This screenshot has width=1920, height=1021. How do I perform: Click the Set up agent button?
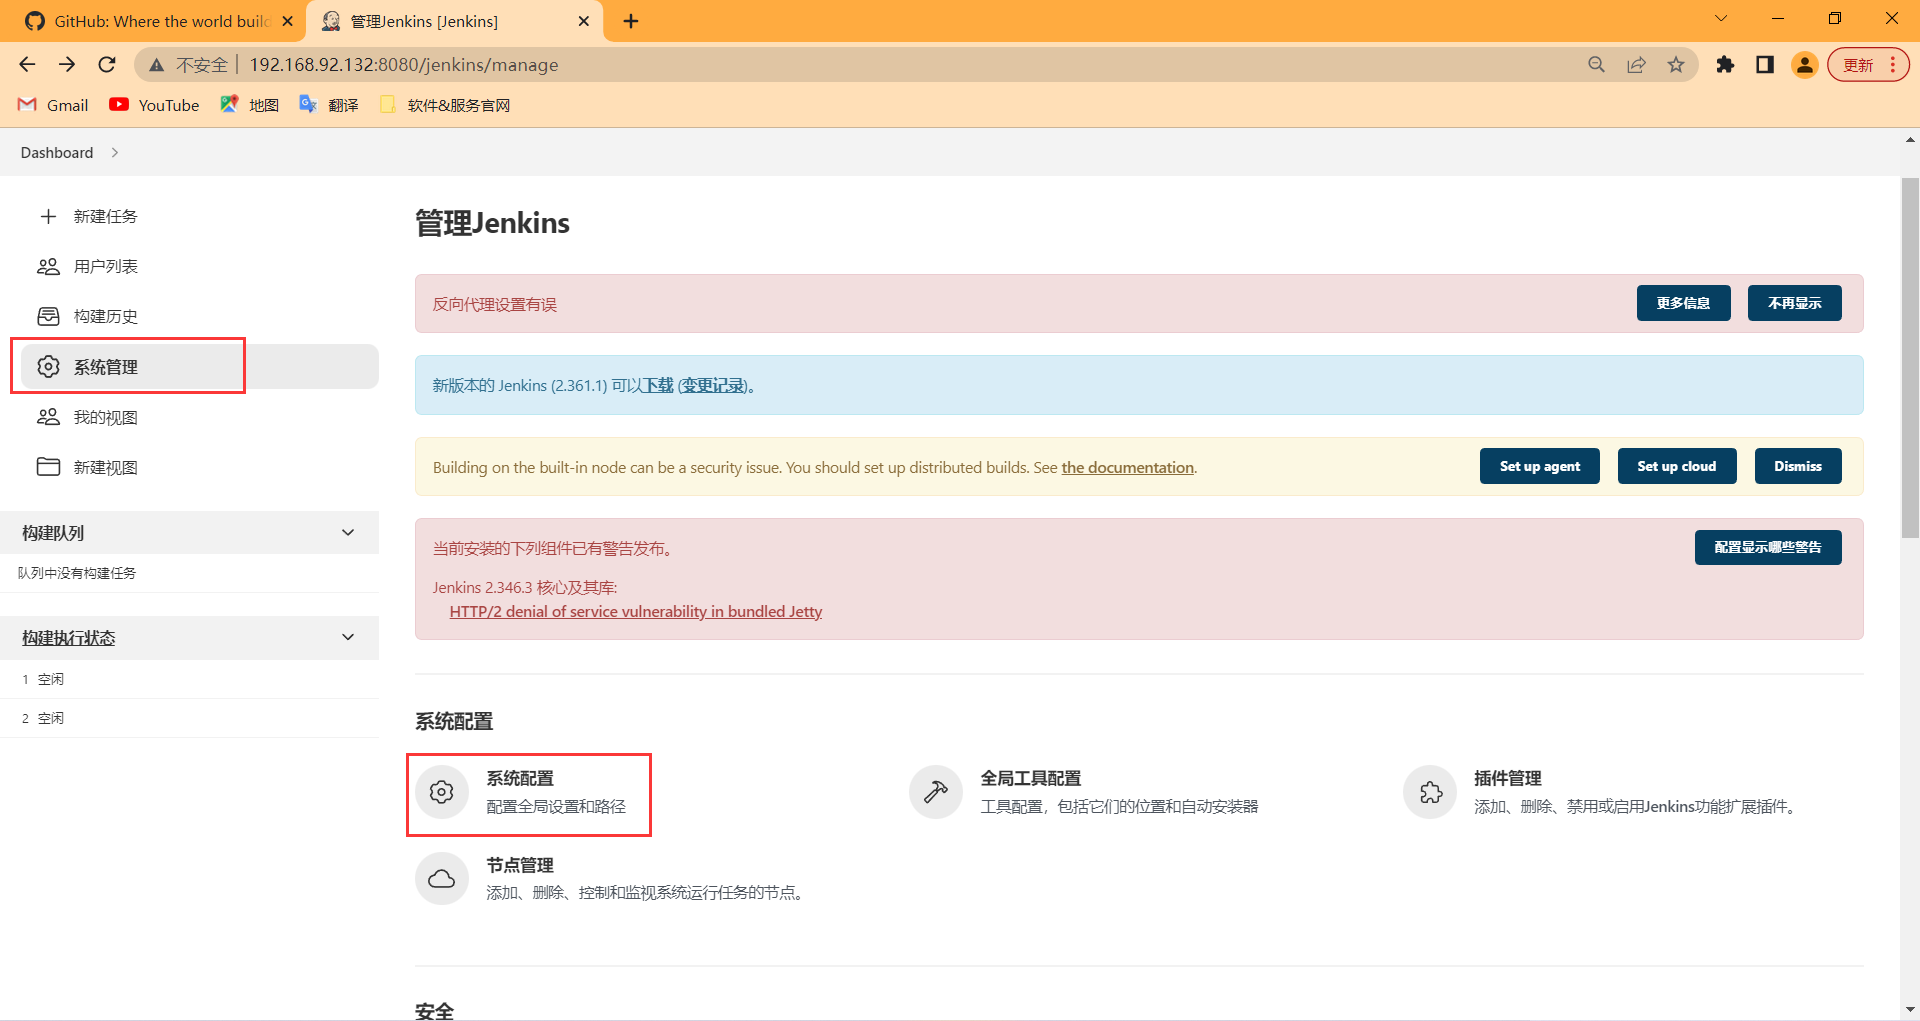pyautogui.click(x=1539, y=466)
